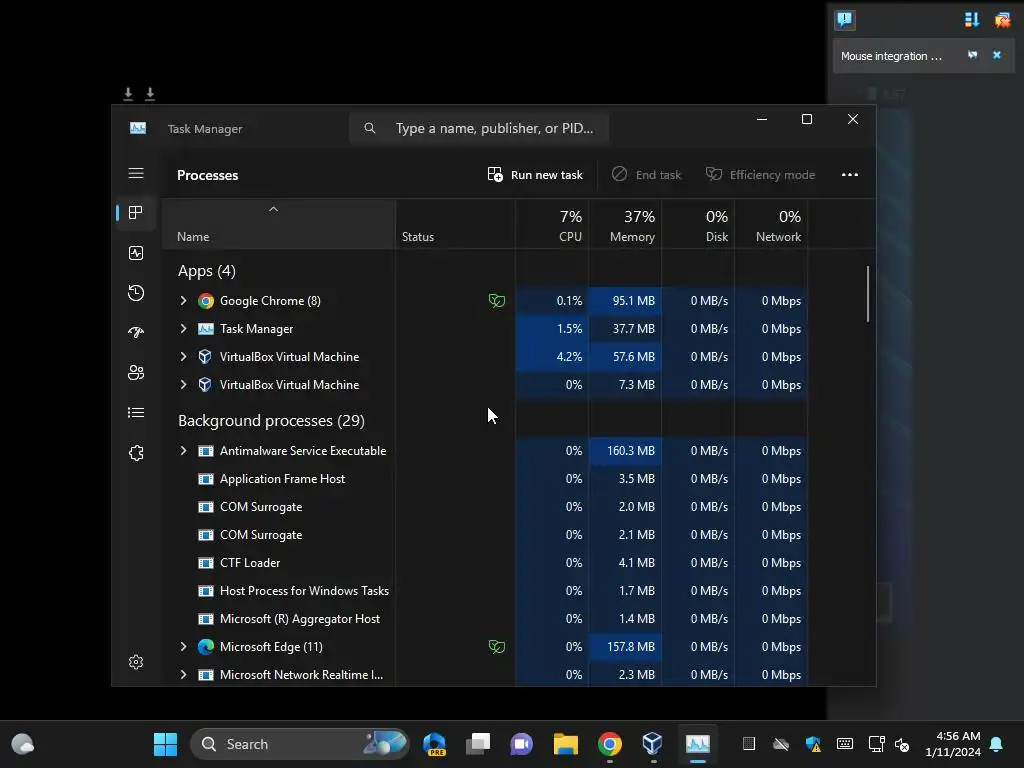The image size is (1024, 768).
Task: Expand the Task Manager process row
Action: pyautogui.click(x=184, y=328)
